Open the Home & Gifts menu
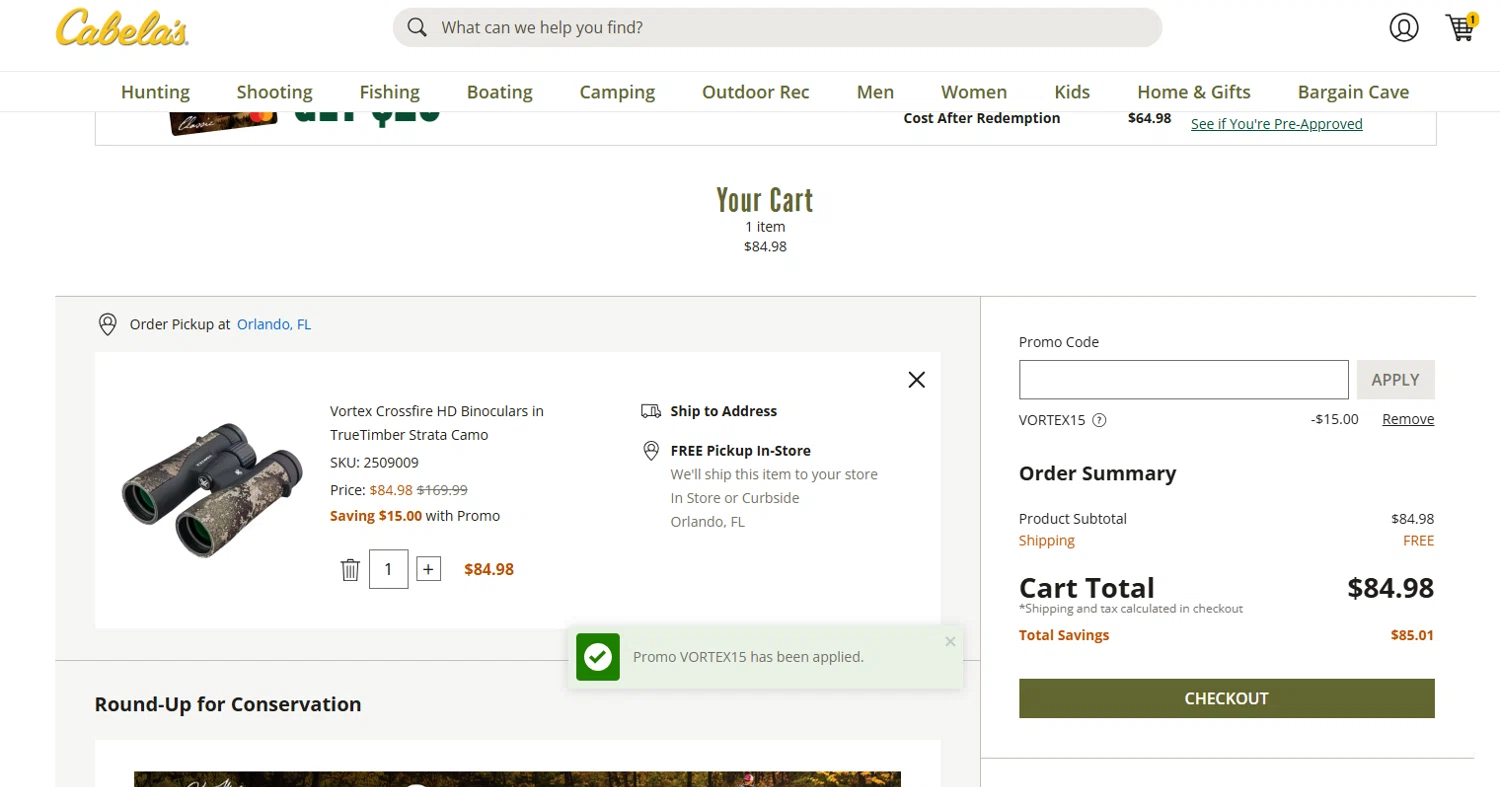 (x=1194, y=92)
